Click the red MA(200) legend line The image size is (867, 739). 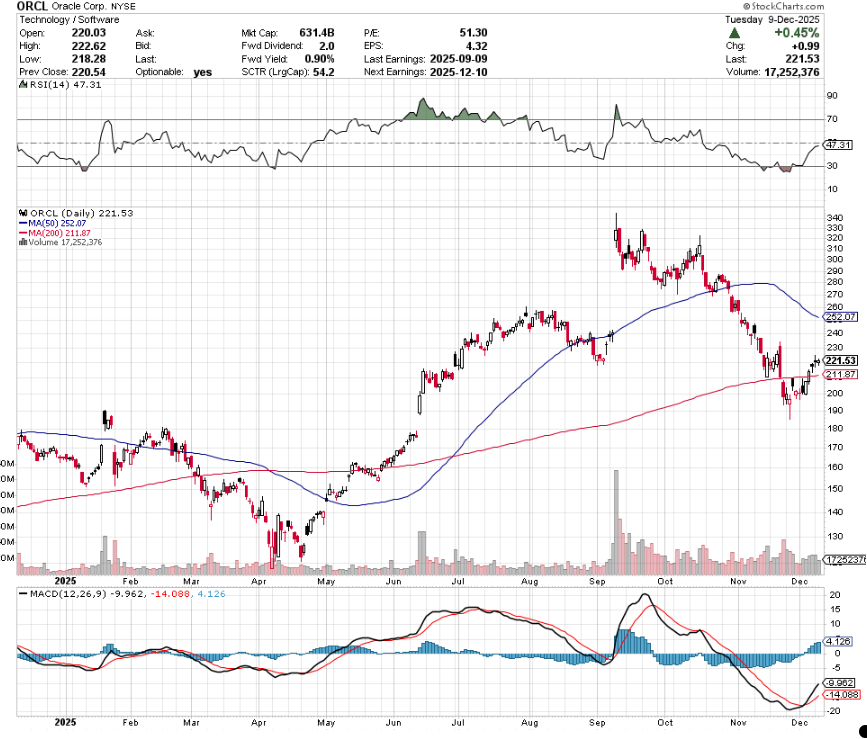[x=24, y=233]
